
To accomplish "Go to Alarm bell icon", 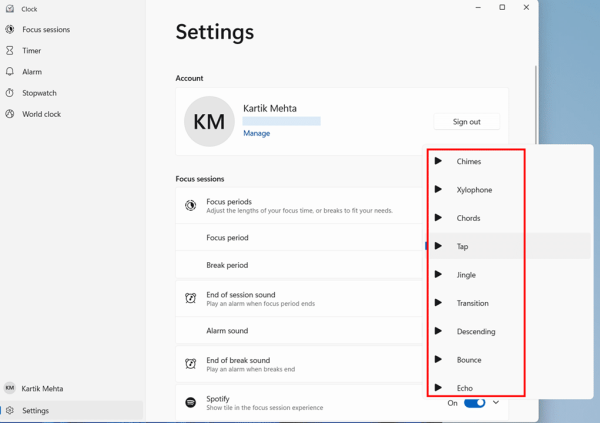I will pos(10,72).
